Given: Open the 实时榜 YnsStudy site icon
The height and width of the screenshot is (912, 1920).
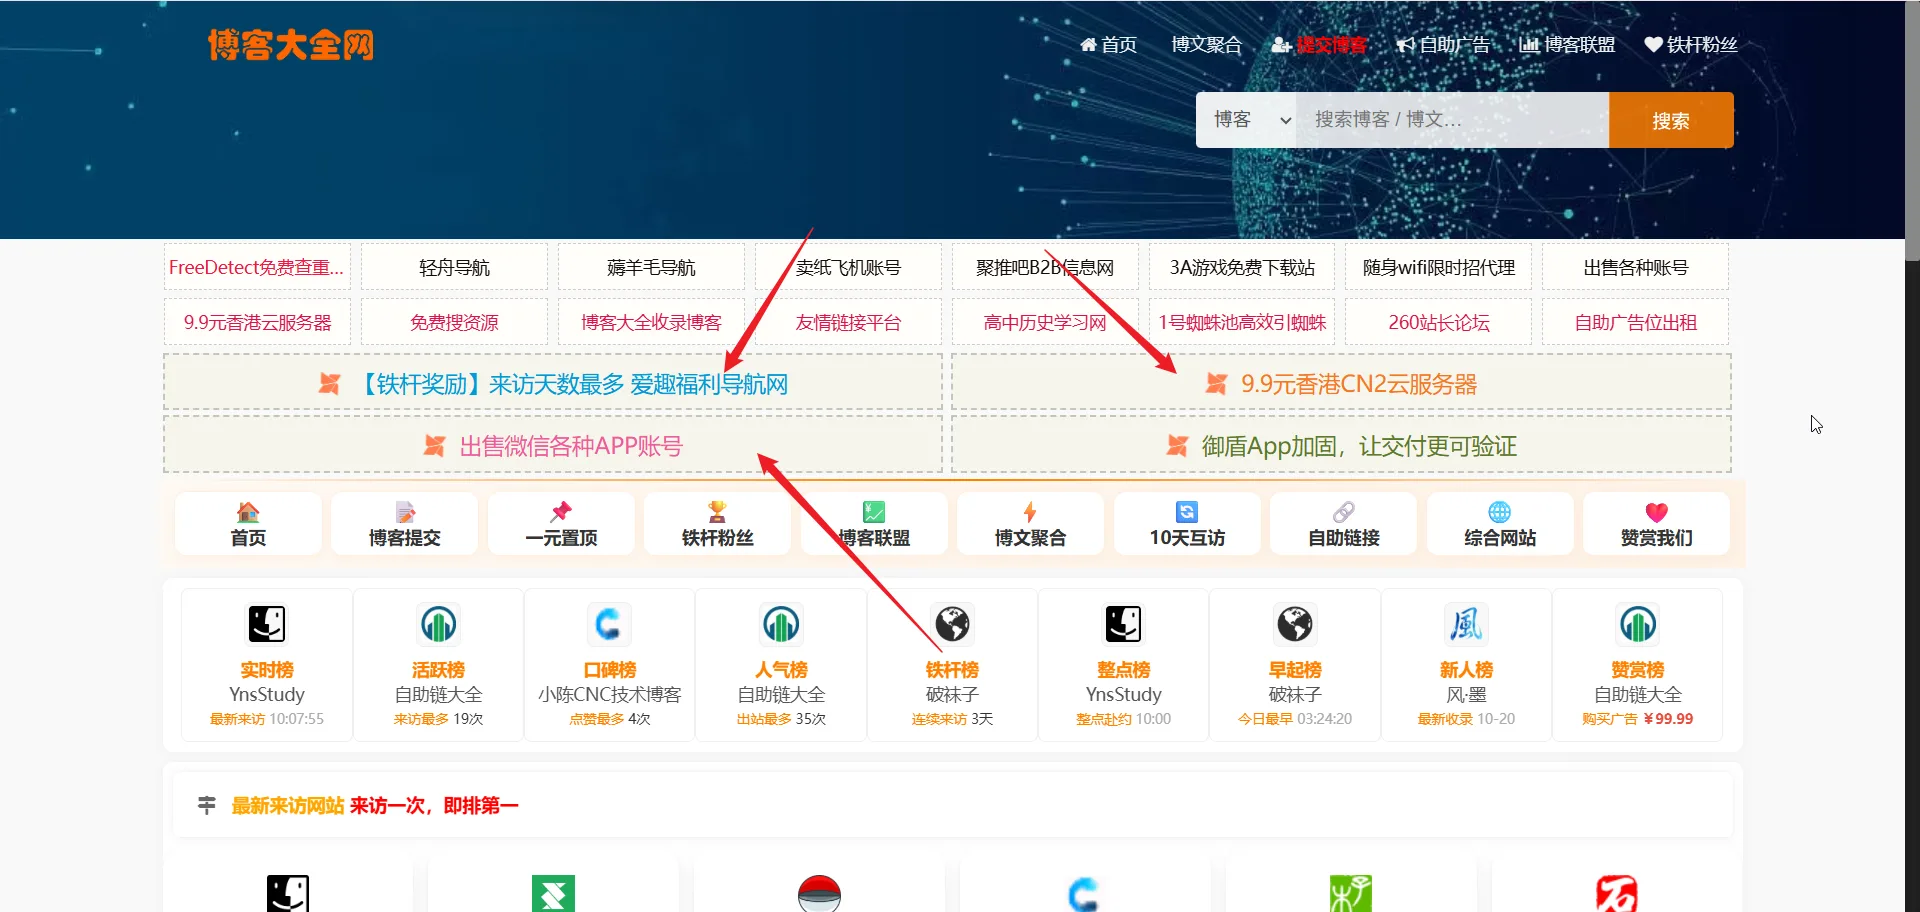Looking at the screenshot, I should pyautogui.click(x=267, y=624).
